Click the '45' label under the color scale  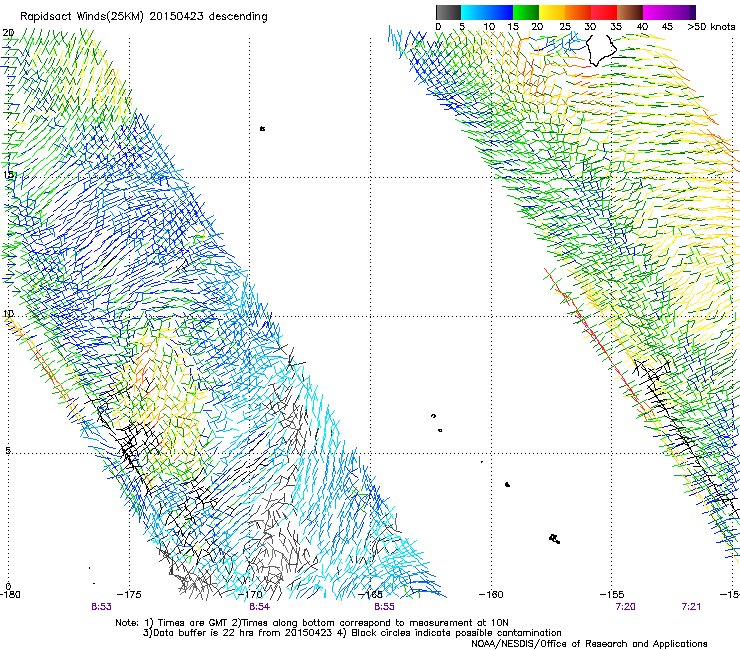point(667,27)
